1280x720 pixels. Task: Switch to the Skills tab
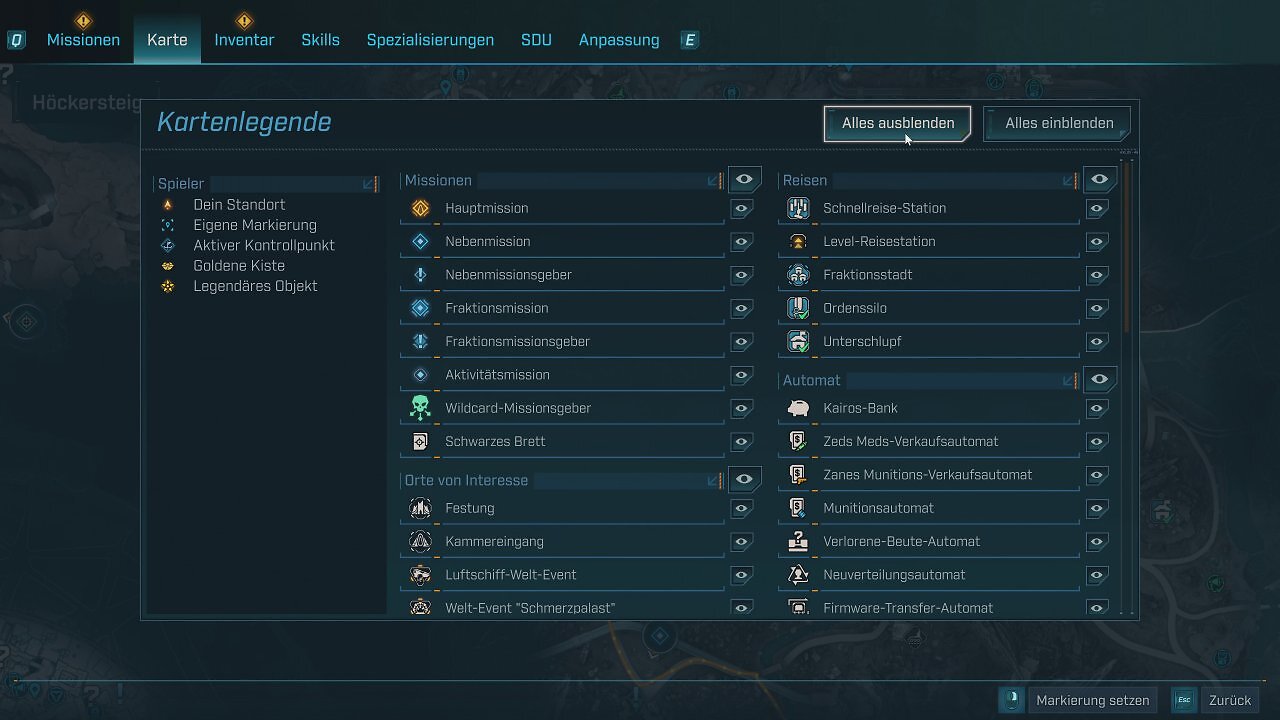320,40
